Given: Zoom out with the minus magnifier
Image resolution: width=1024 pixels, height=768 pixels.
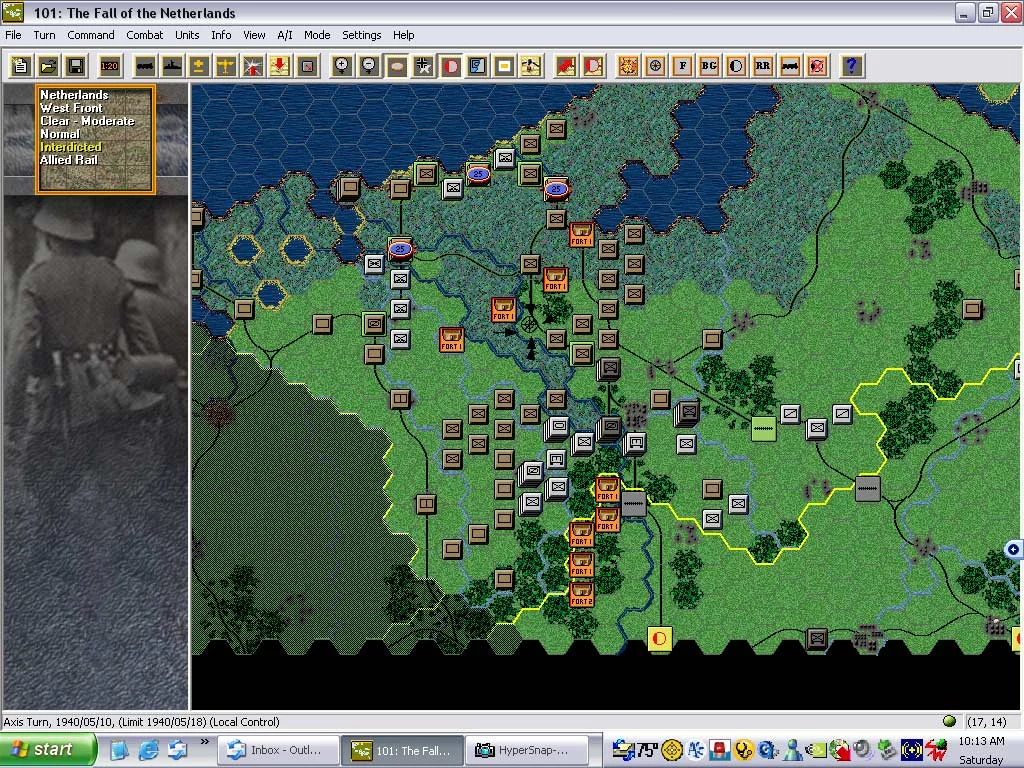Looking at the screenshot, I should click(x=369, y=65).
